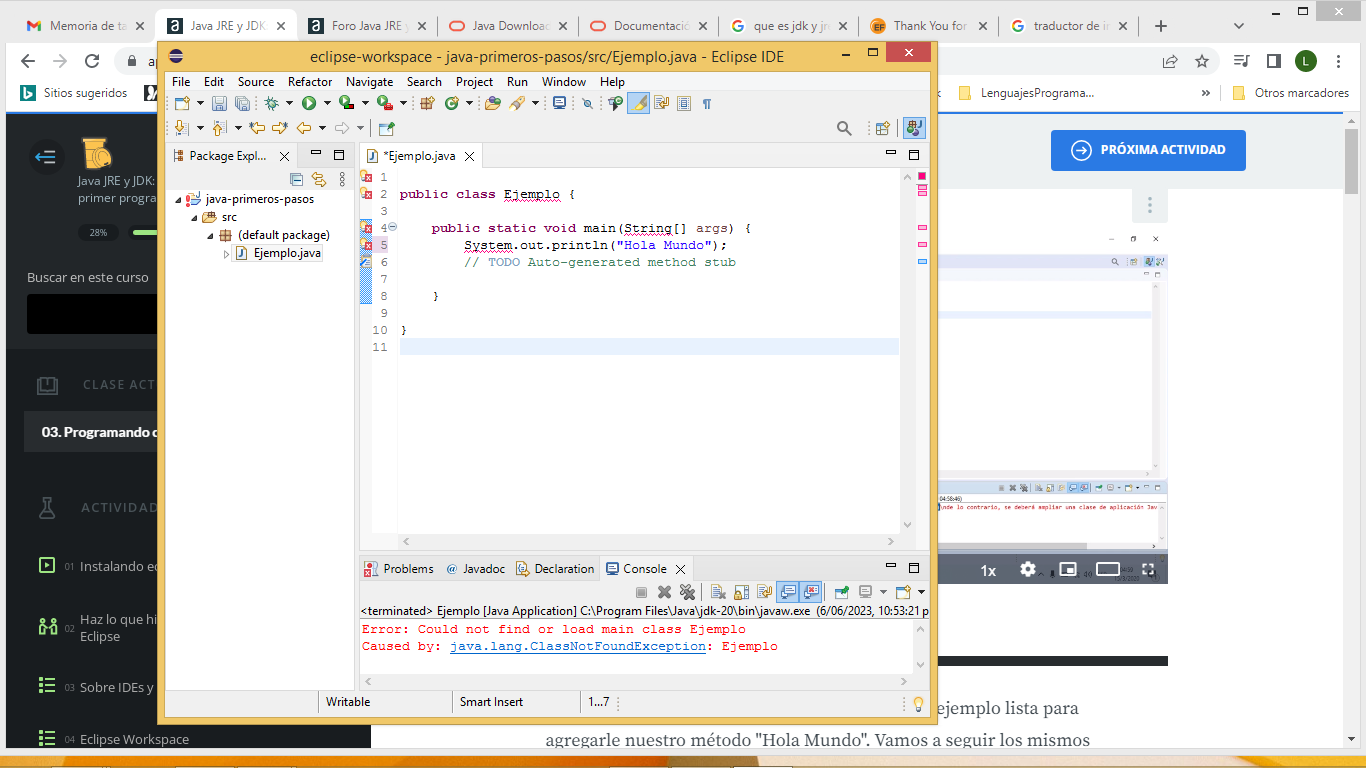Click the External Tools run icon

point(385,103)
